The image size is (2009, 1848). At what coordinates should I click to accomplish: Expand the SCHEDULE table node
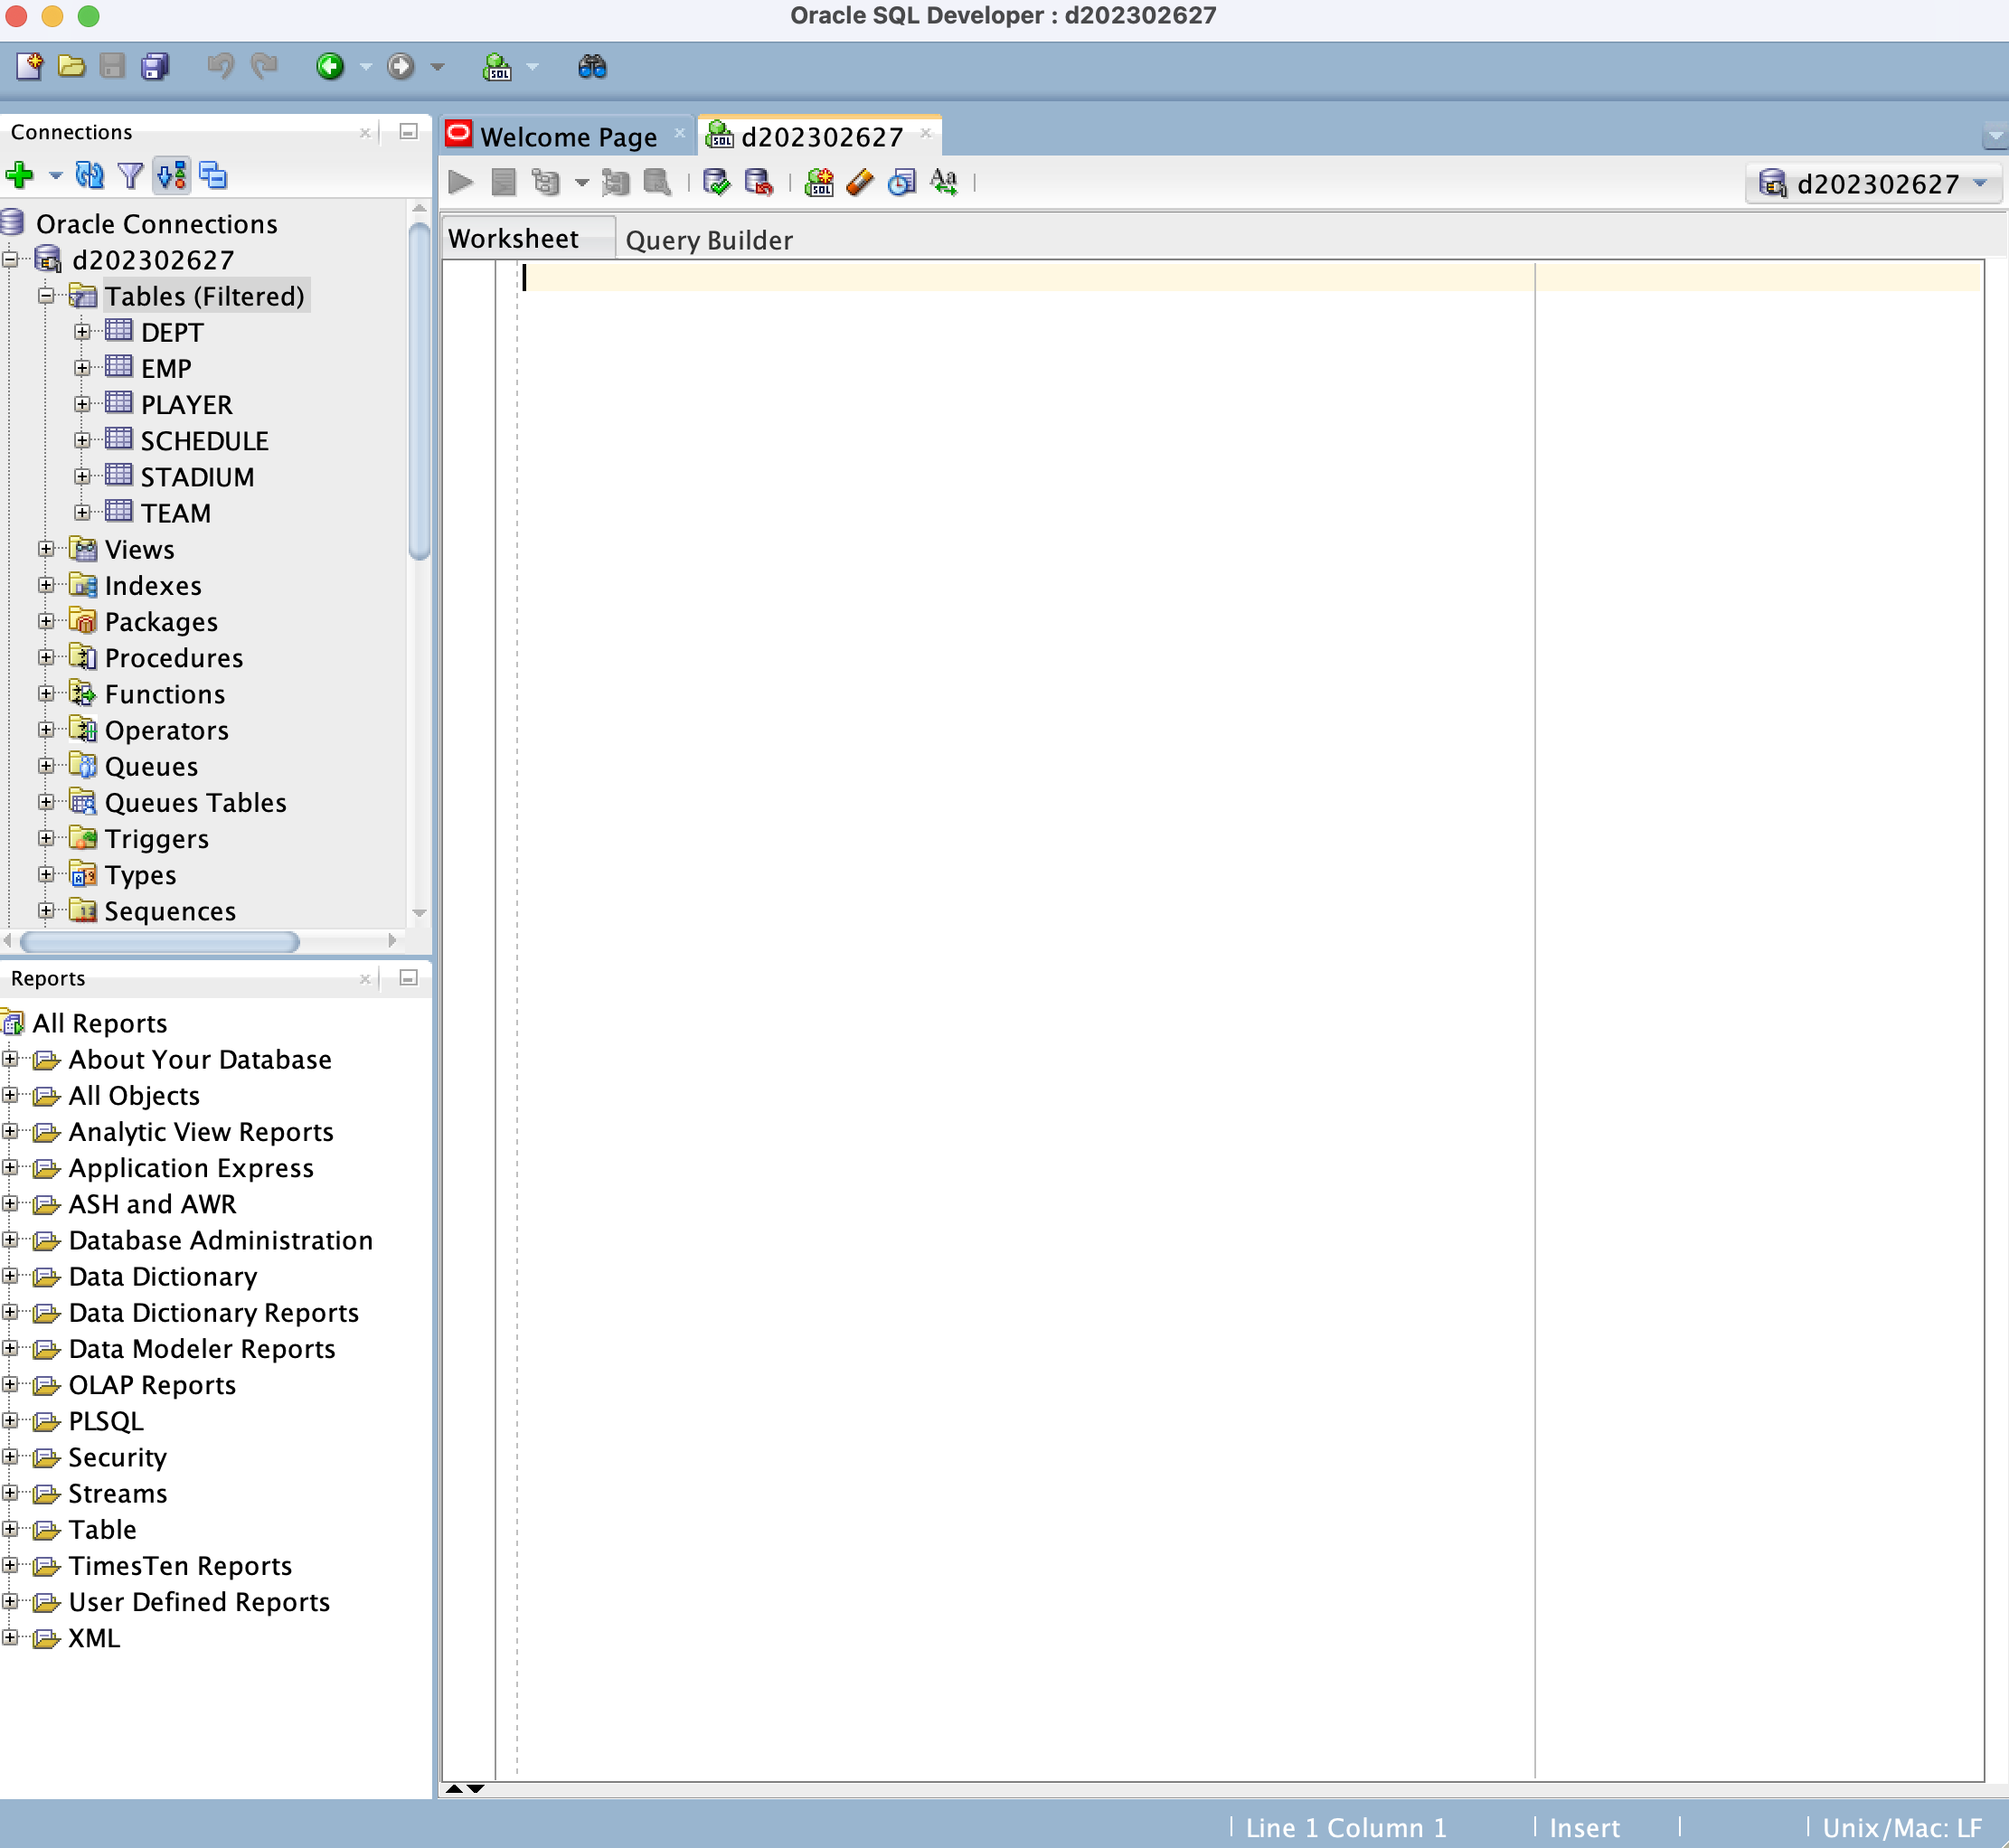(x=82, y=440)
